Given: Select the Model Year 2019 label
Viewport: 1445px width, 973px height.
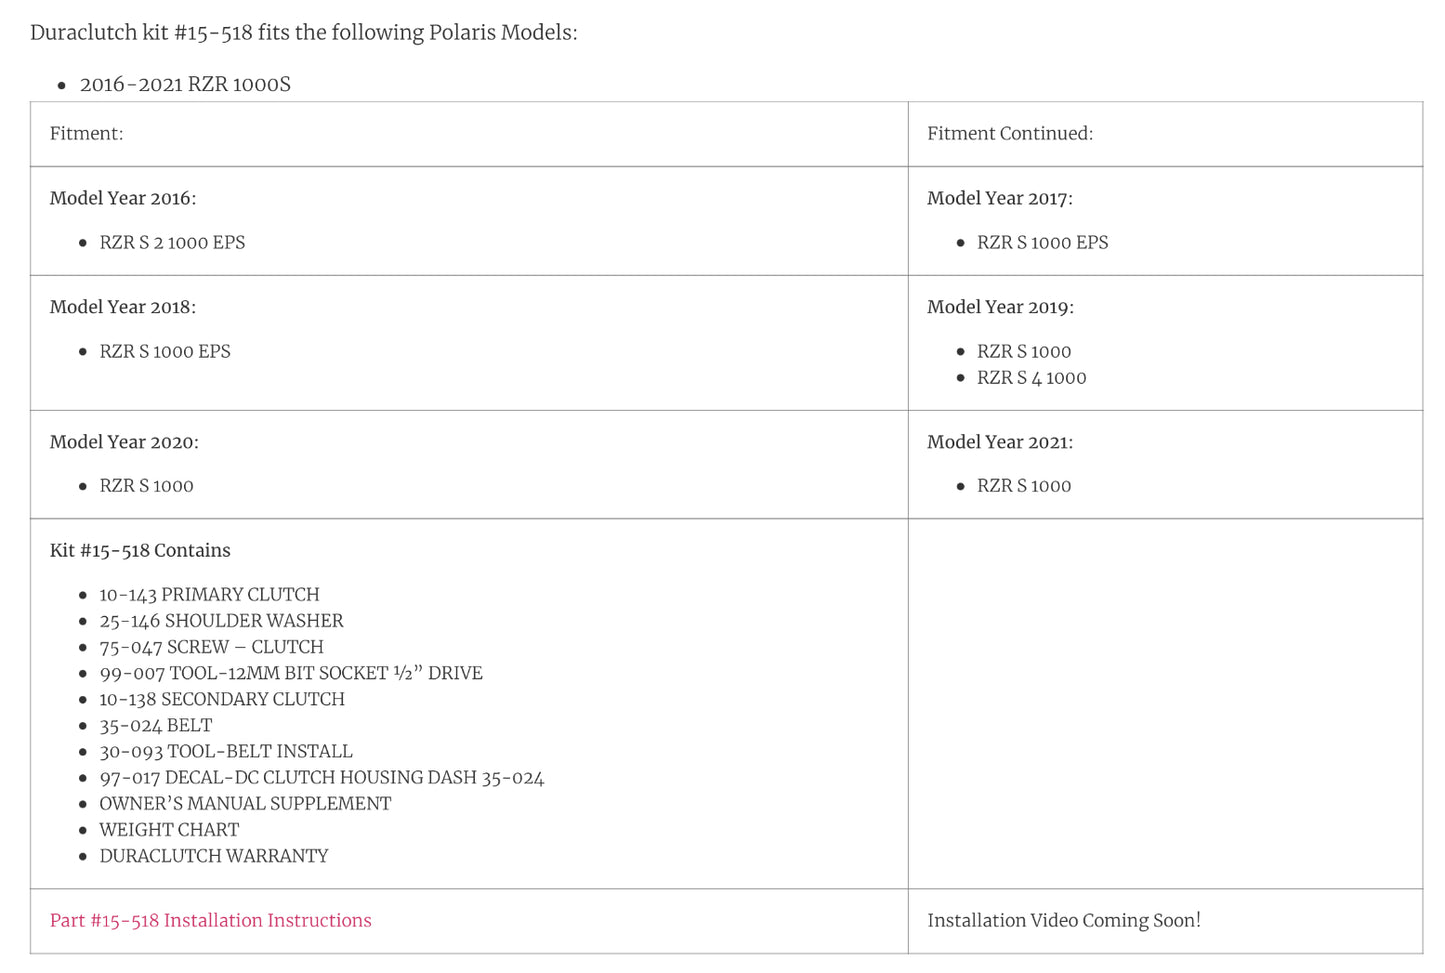Looking at the screenshot, I should (x=1000, y=307).
